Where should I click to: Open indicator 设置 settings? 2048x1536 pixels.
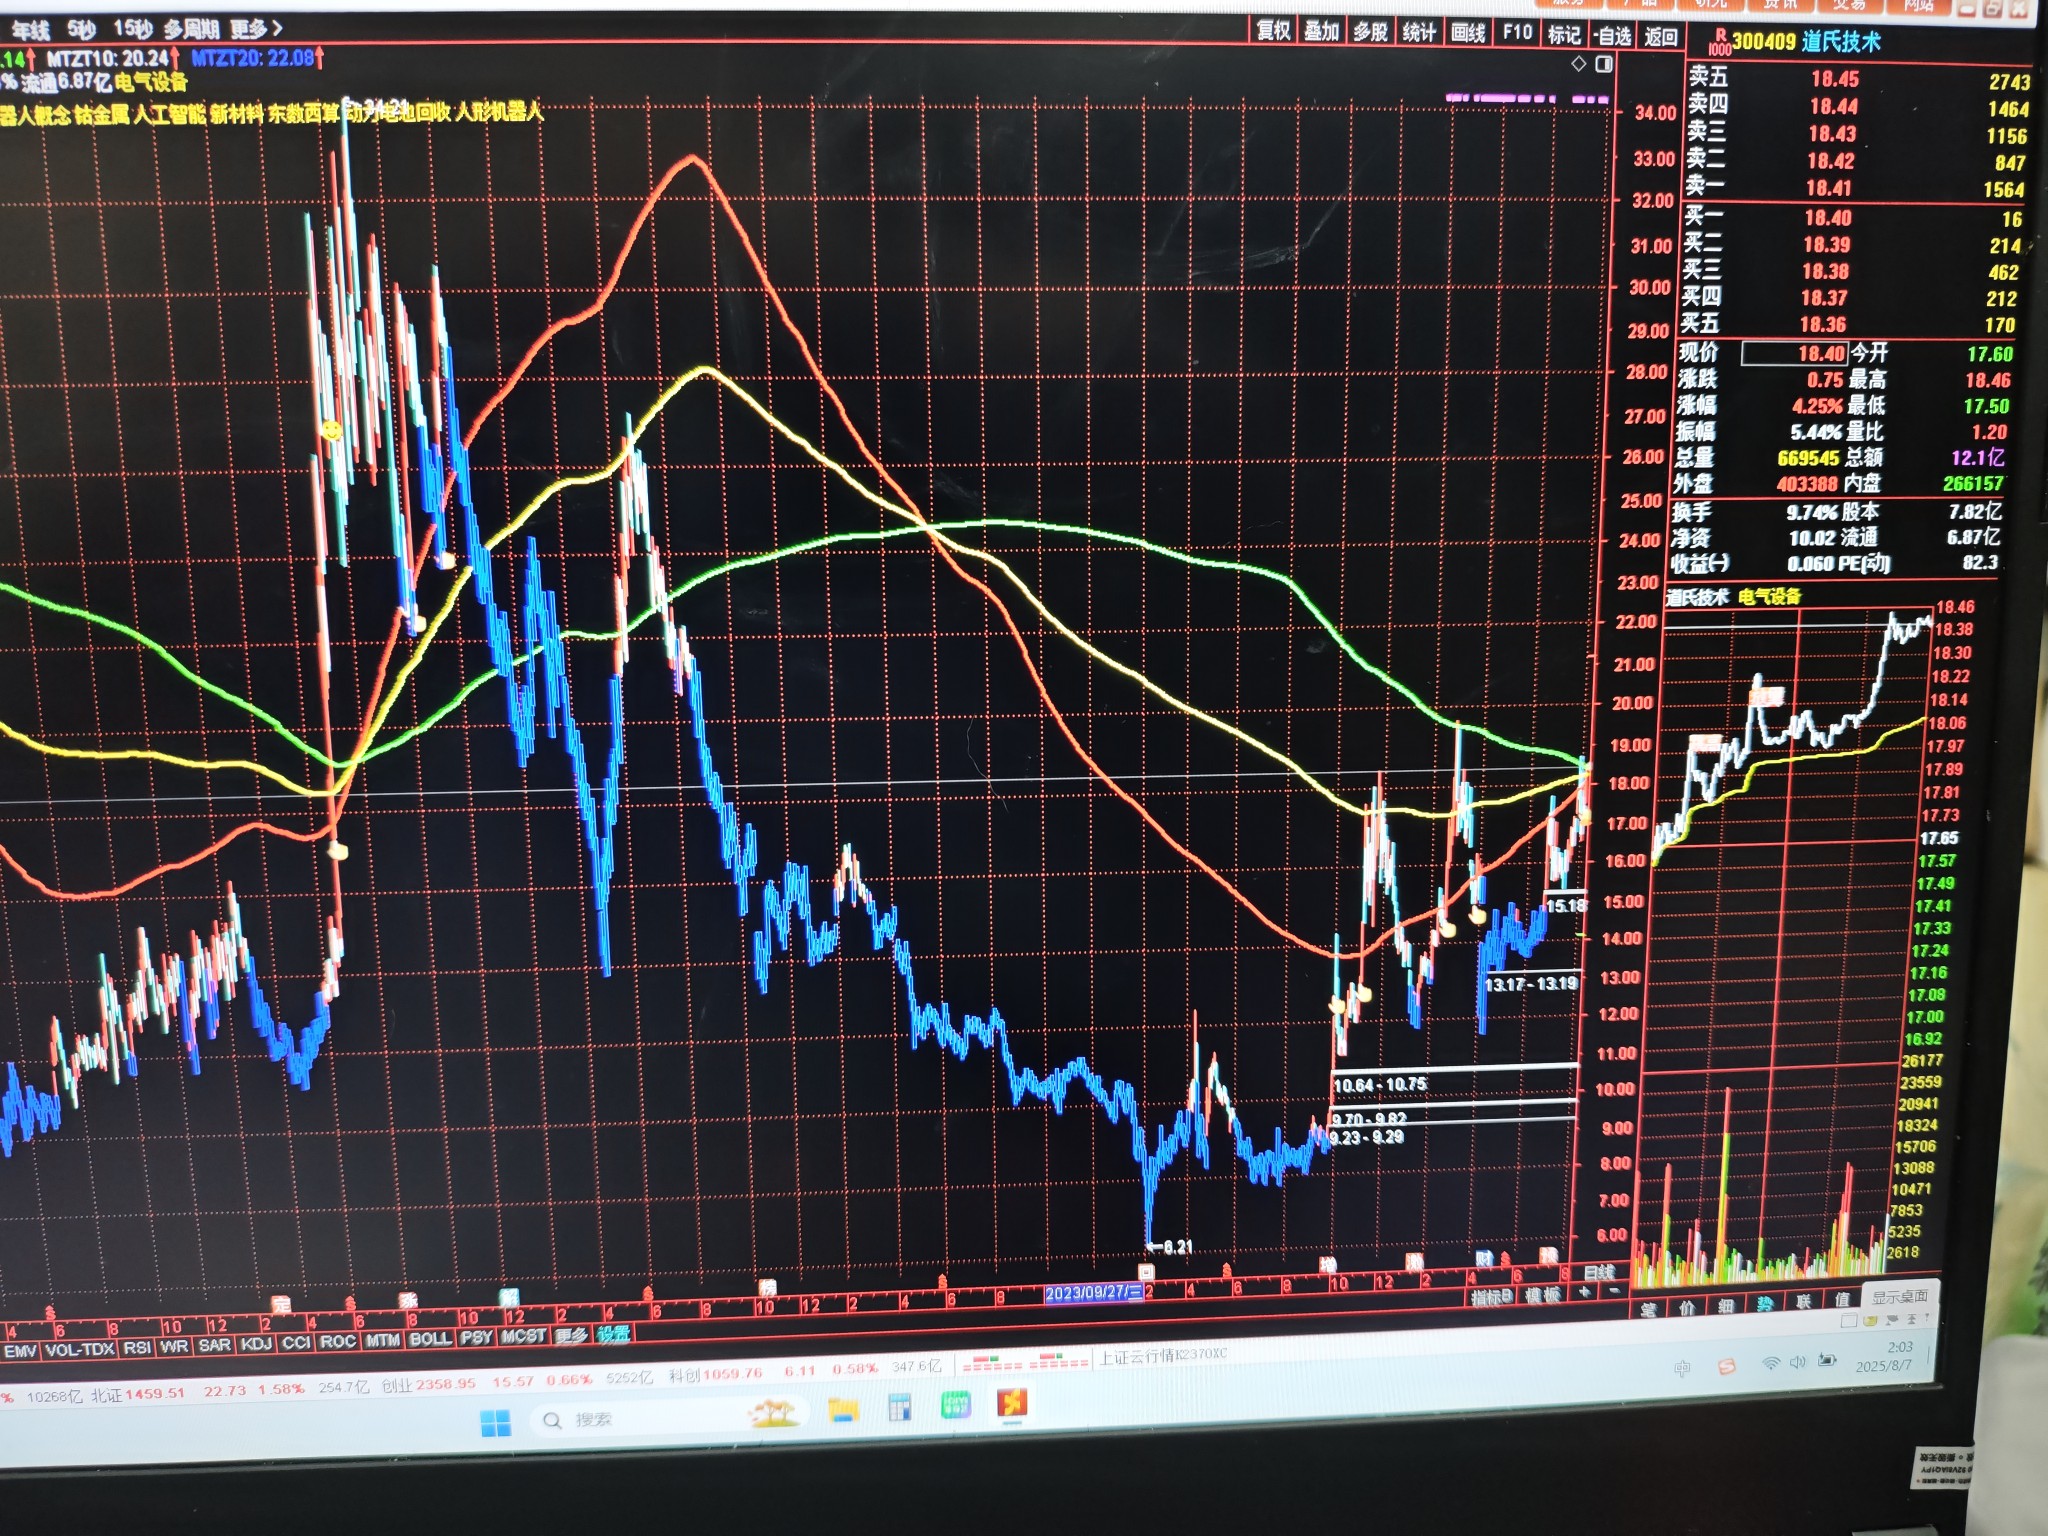tap(614, 1333)
